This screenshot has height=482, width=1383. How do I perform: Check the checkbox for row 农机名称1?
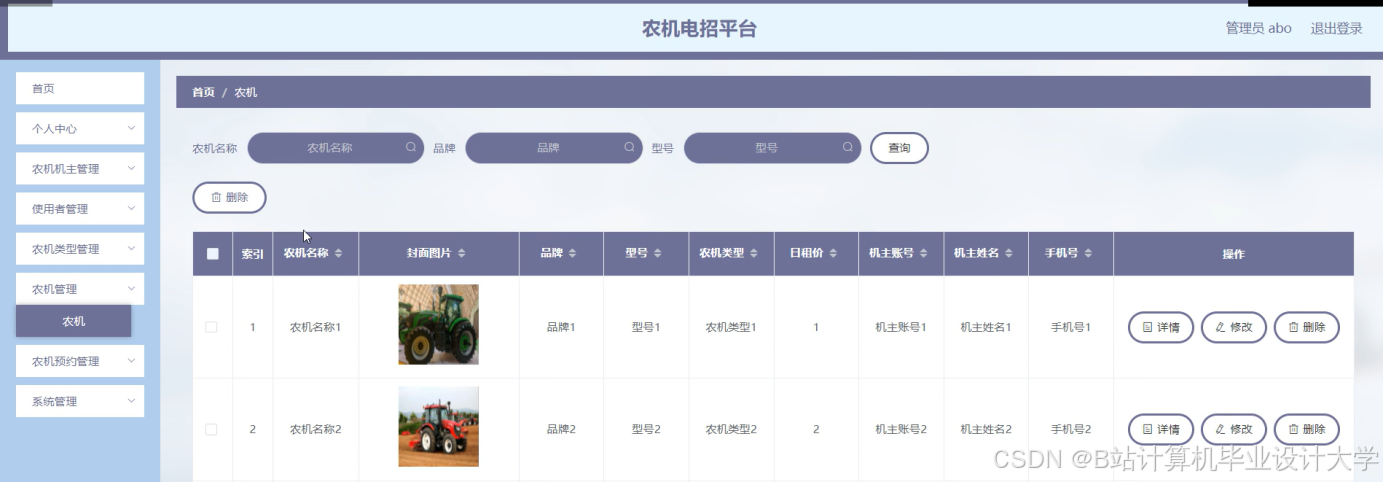(211, 327)
